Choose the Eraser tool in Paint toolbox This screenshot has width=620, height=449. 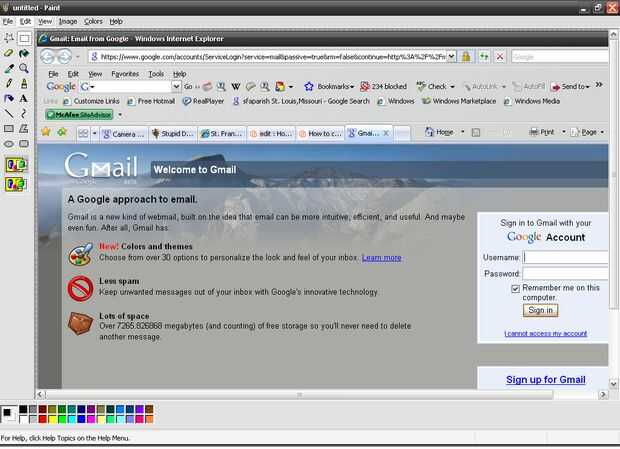coord(9,53)
